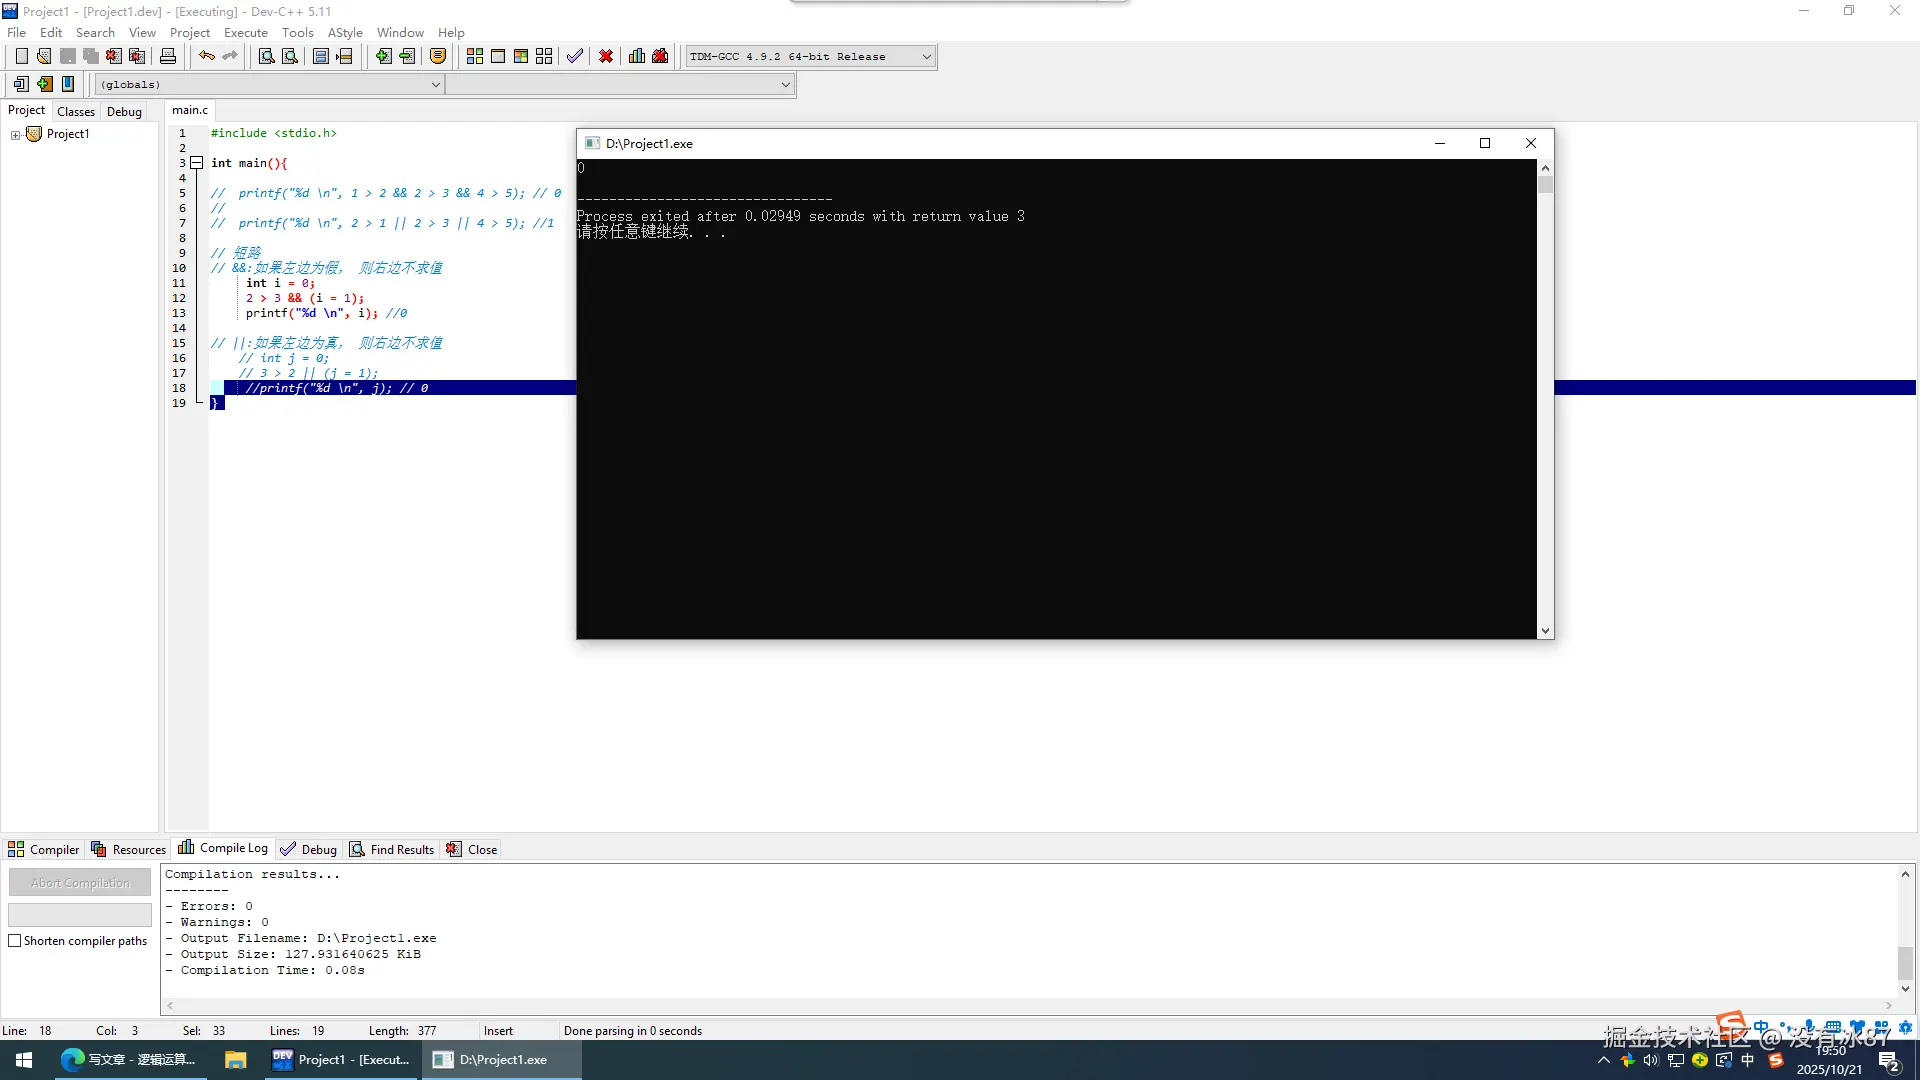Expand the Project1 tree node

(x=15, y=135)
